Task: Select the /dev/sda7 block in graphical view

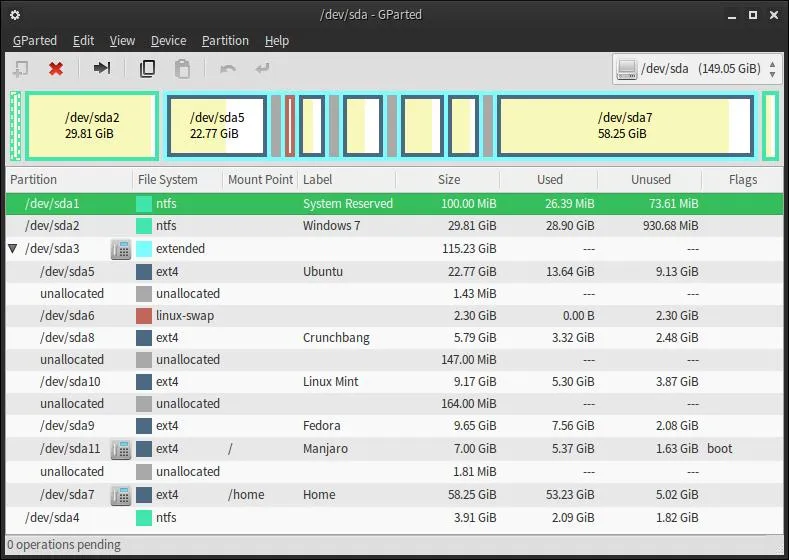Action: tap(625, 126)
